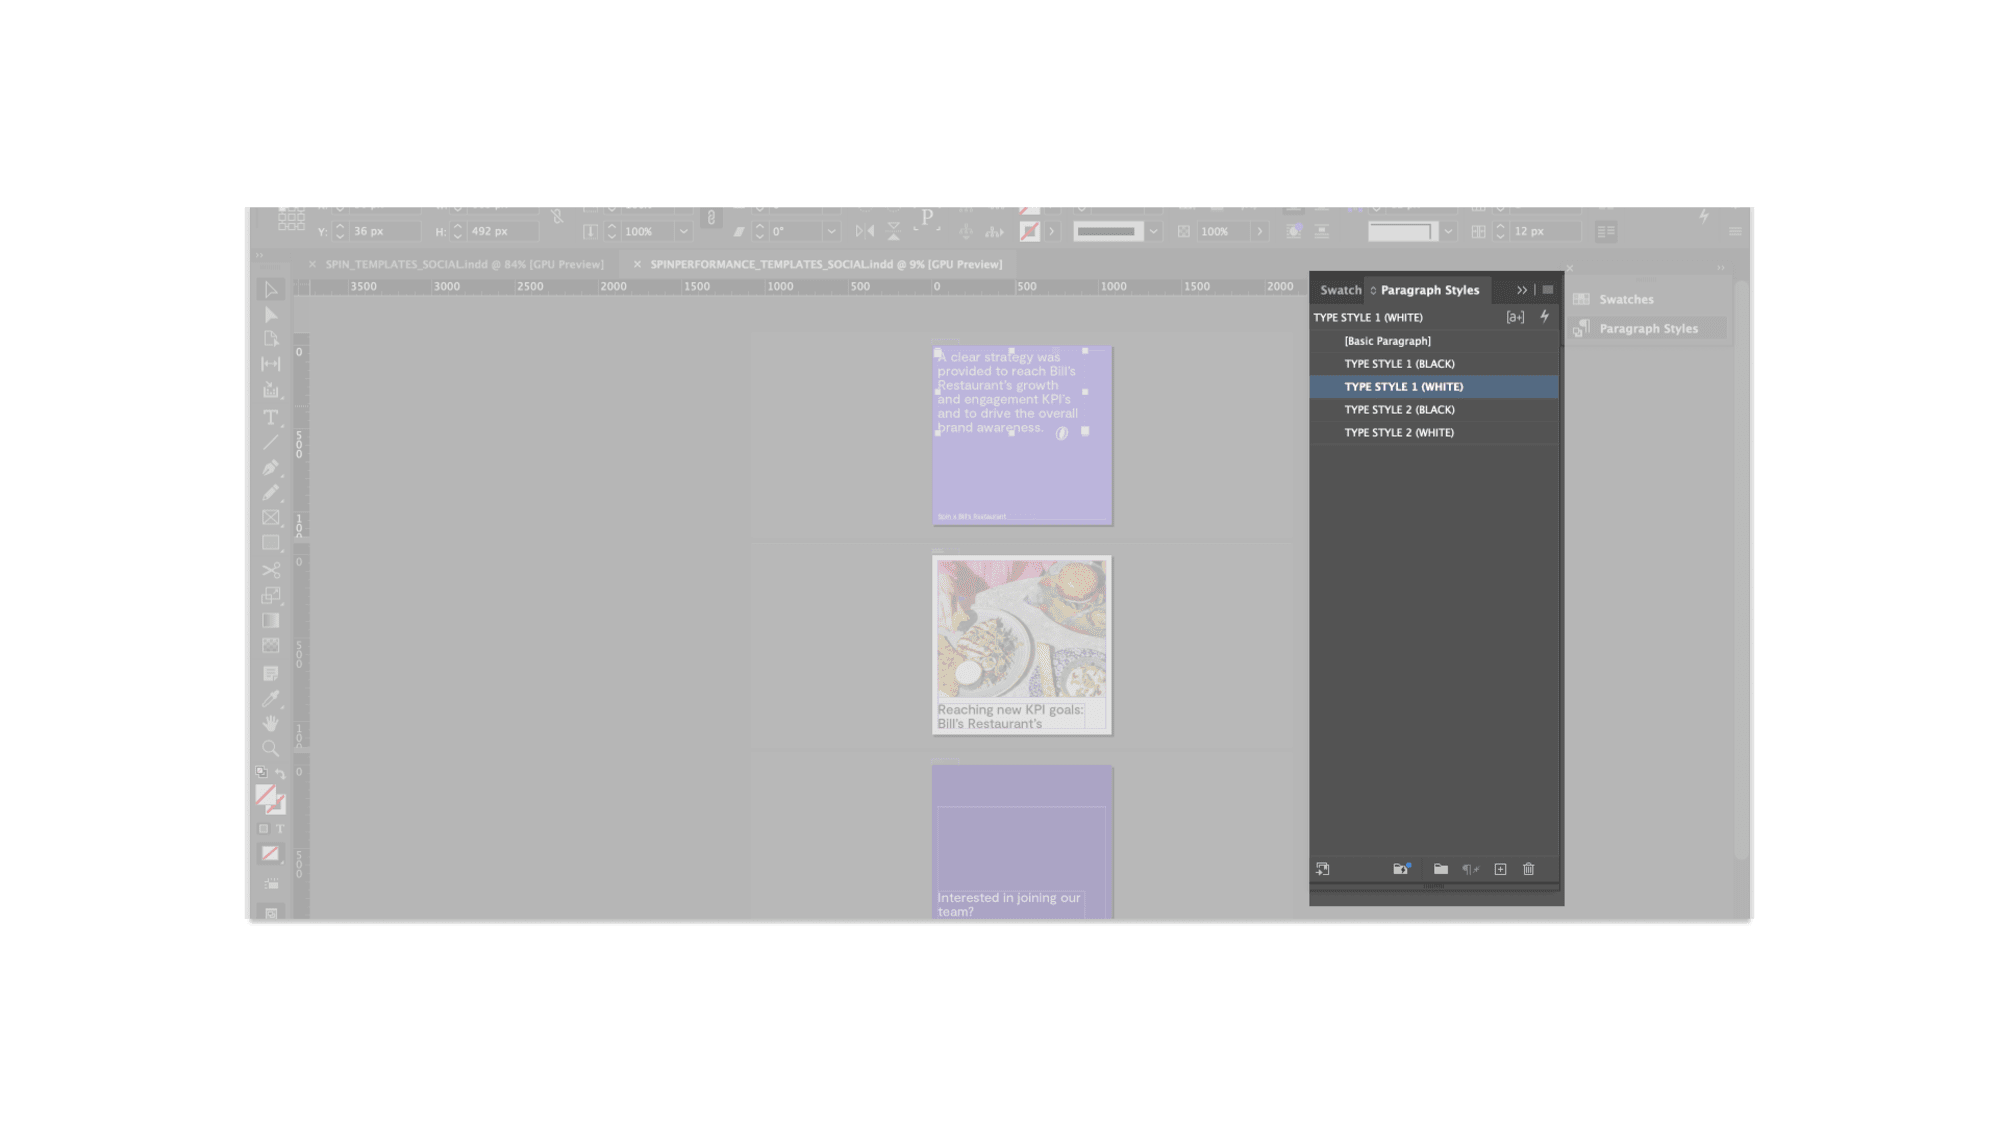
Task: Select the Note tool
Action: coord(271,673)
